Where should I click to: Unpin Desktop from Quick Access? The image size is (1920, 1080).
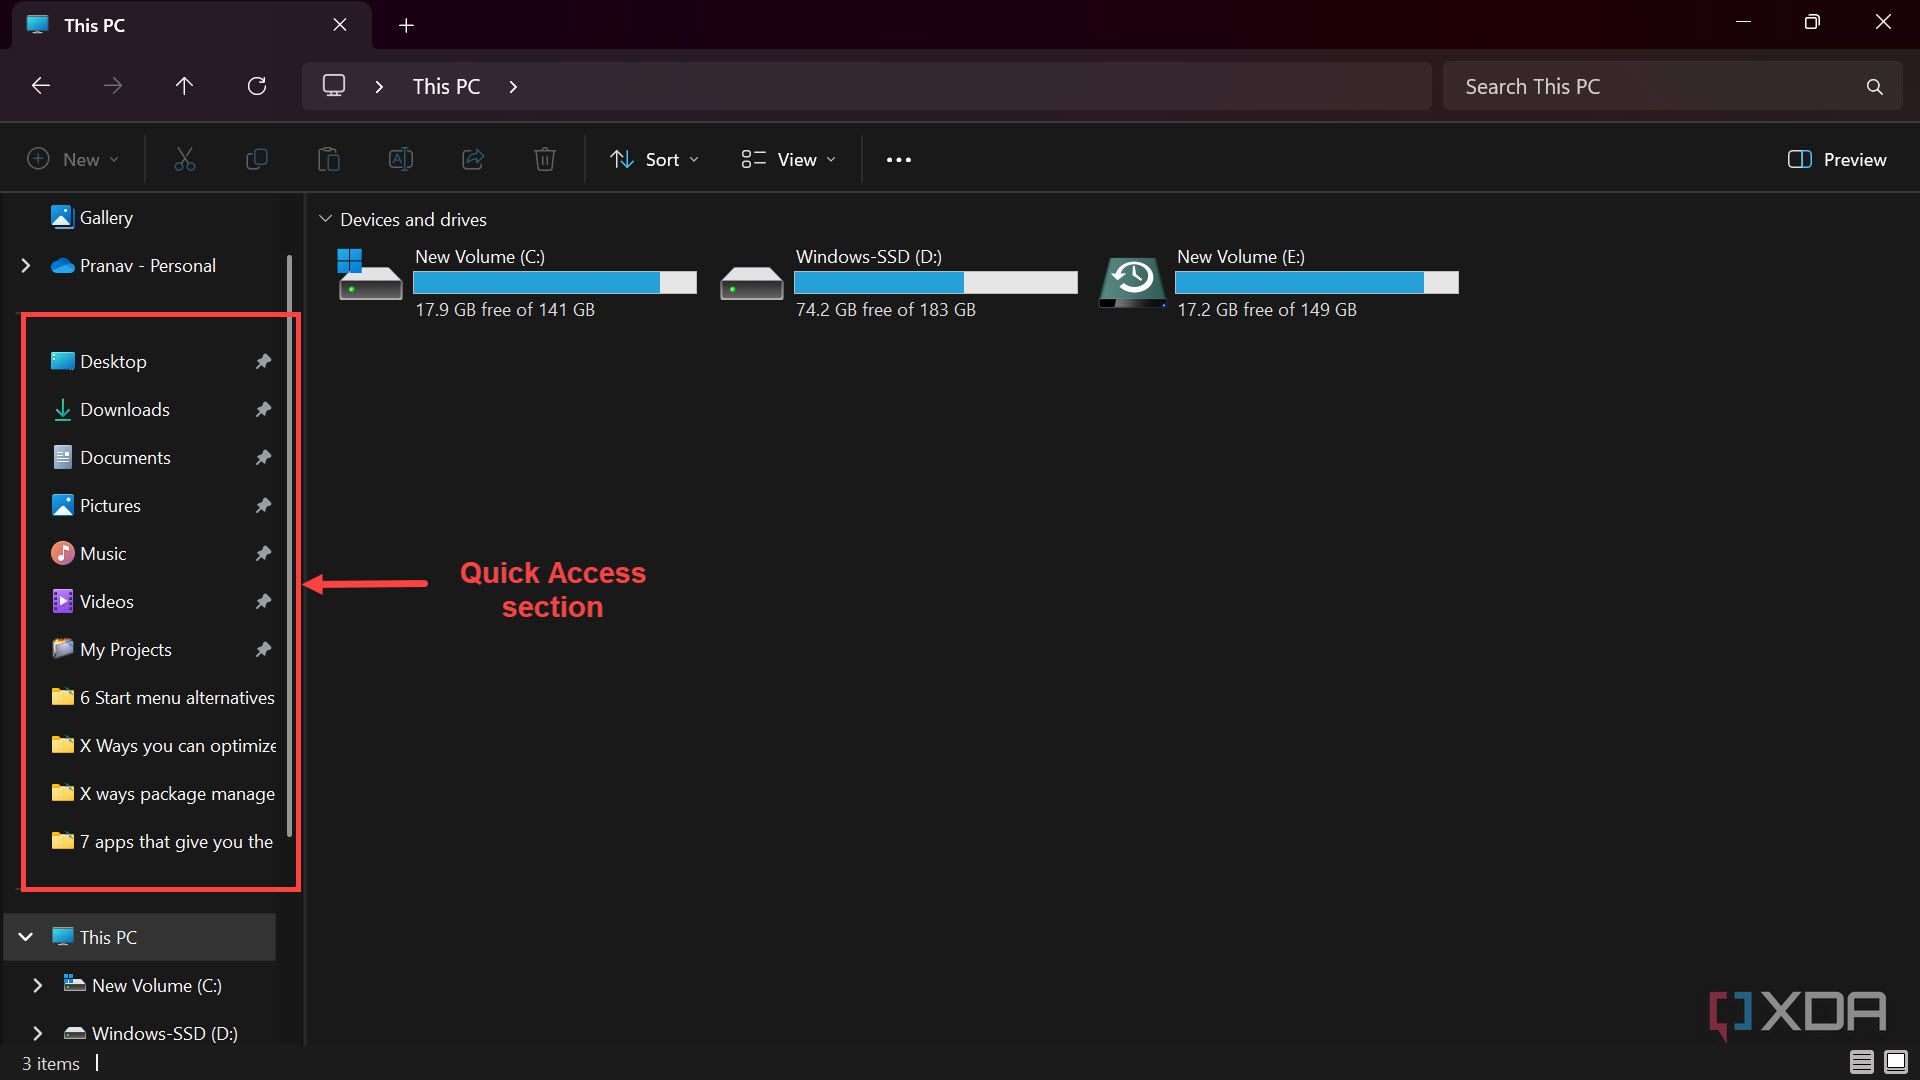pos(263,361)
